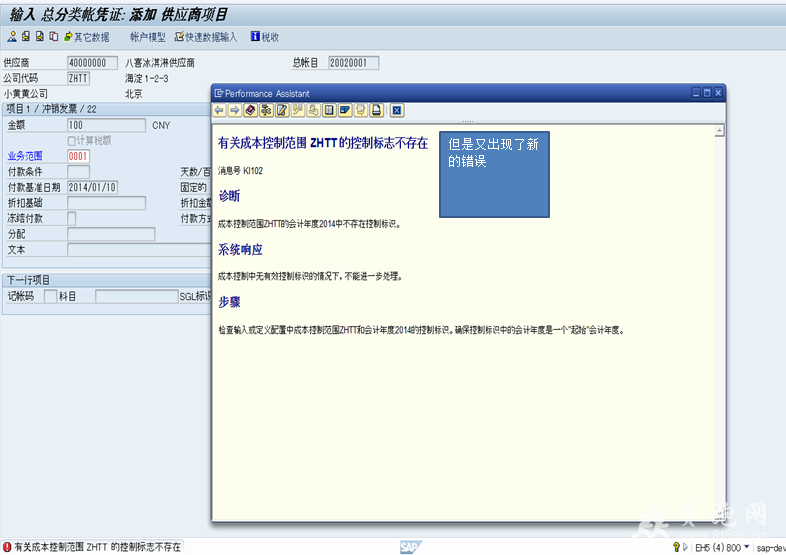
Task: Open 快速数据输入 fast data entry
Action: 206,37
